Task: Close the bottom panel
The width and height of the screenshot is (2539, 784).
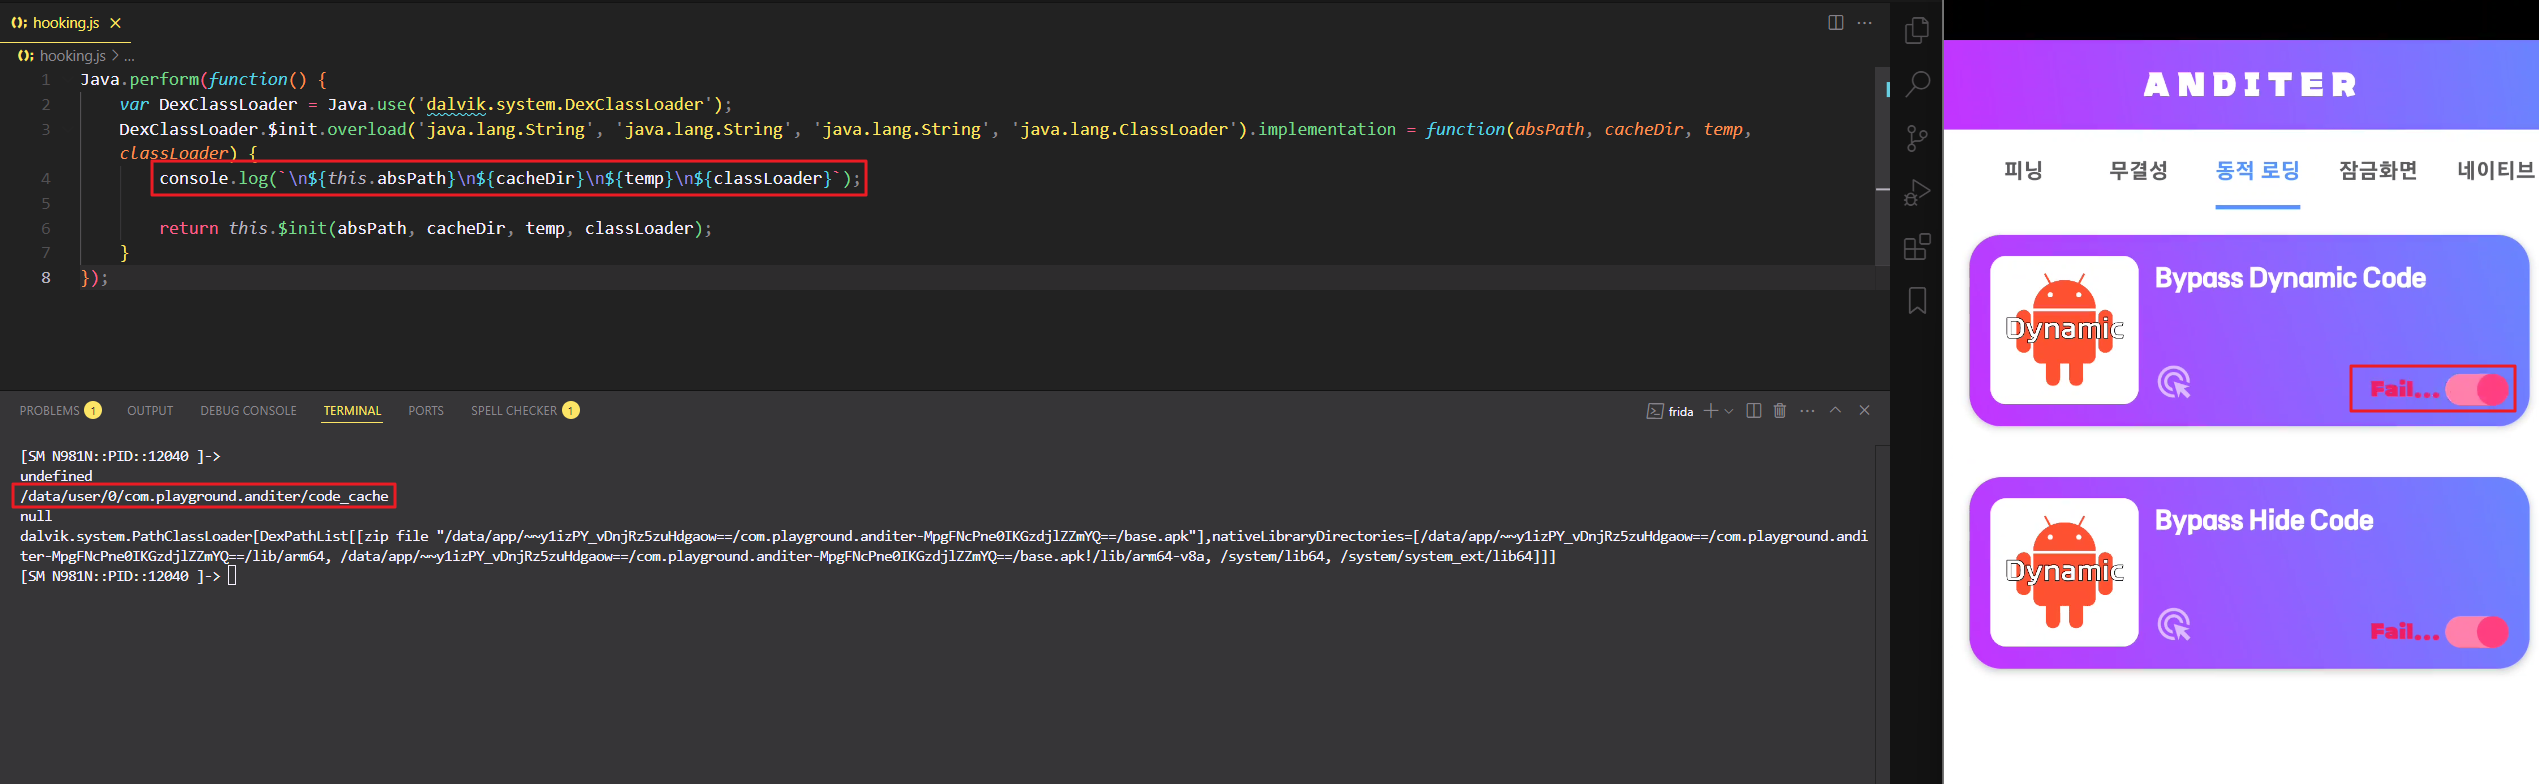Action: coord(1864,410)
